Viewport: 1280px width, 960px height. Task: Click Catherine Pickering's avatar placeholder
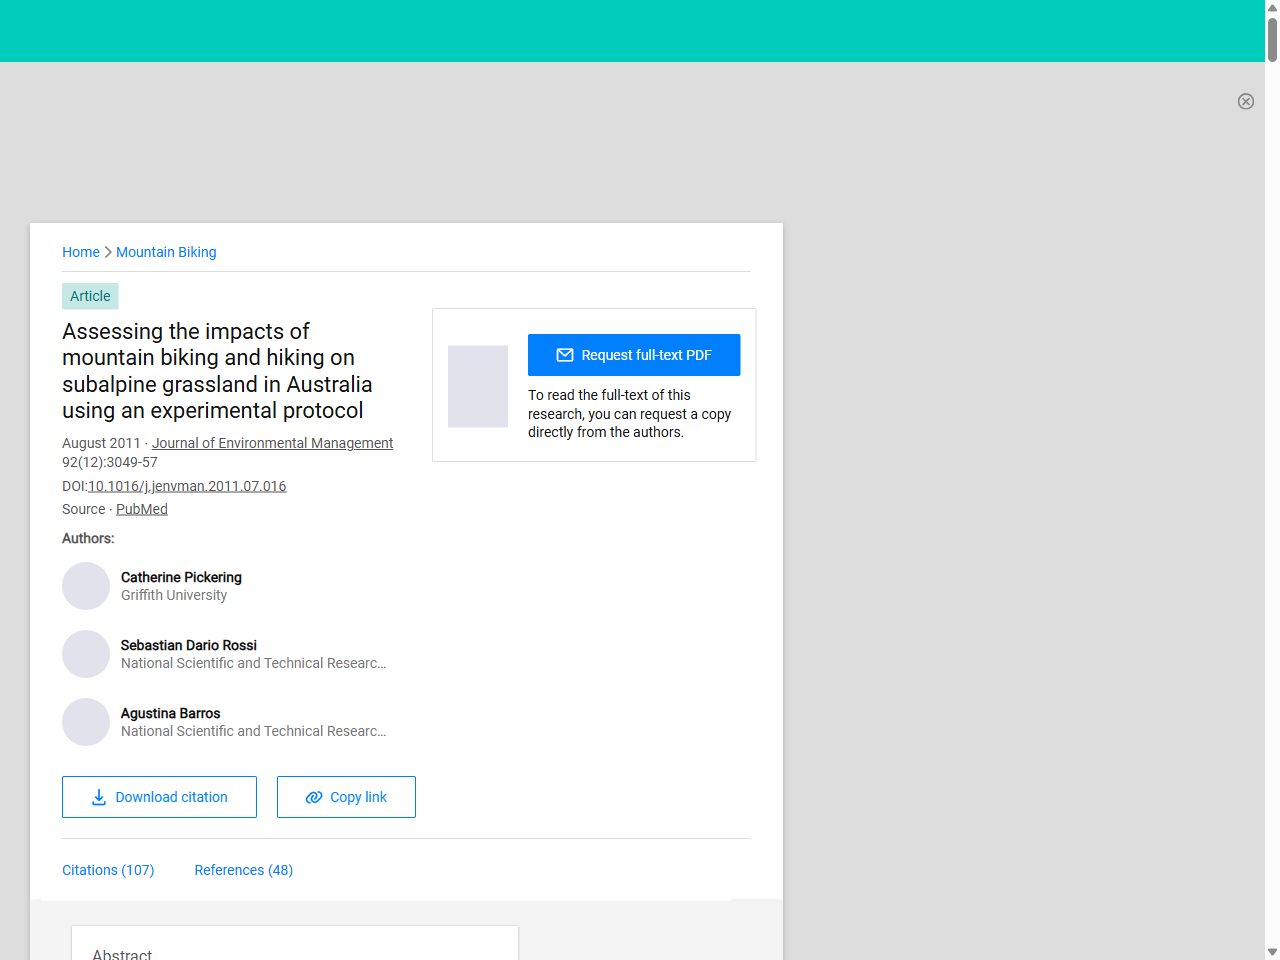coord(86,586)
